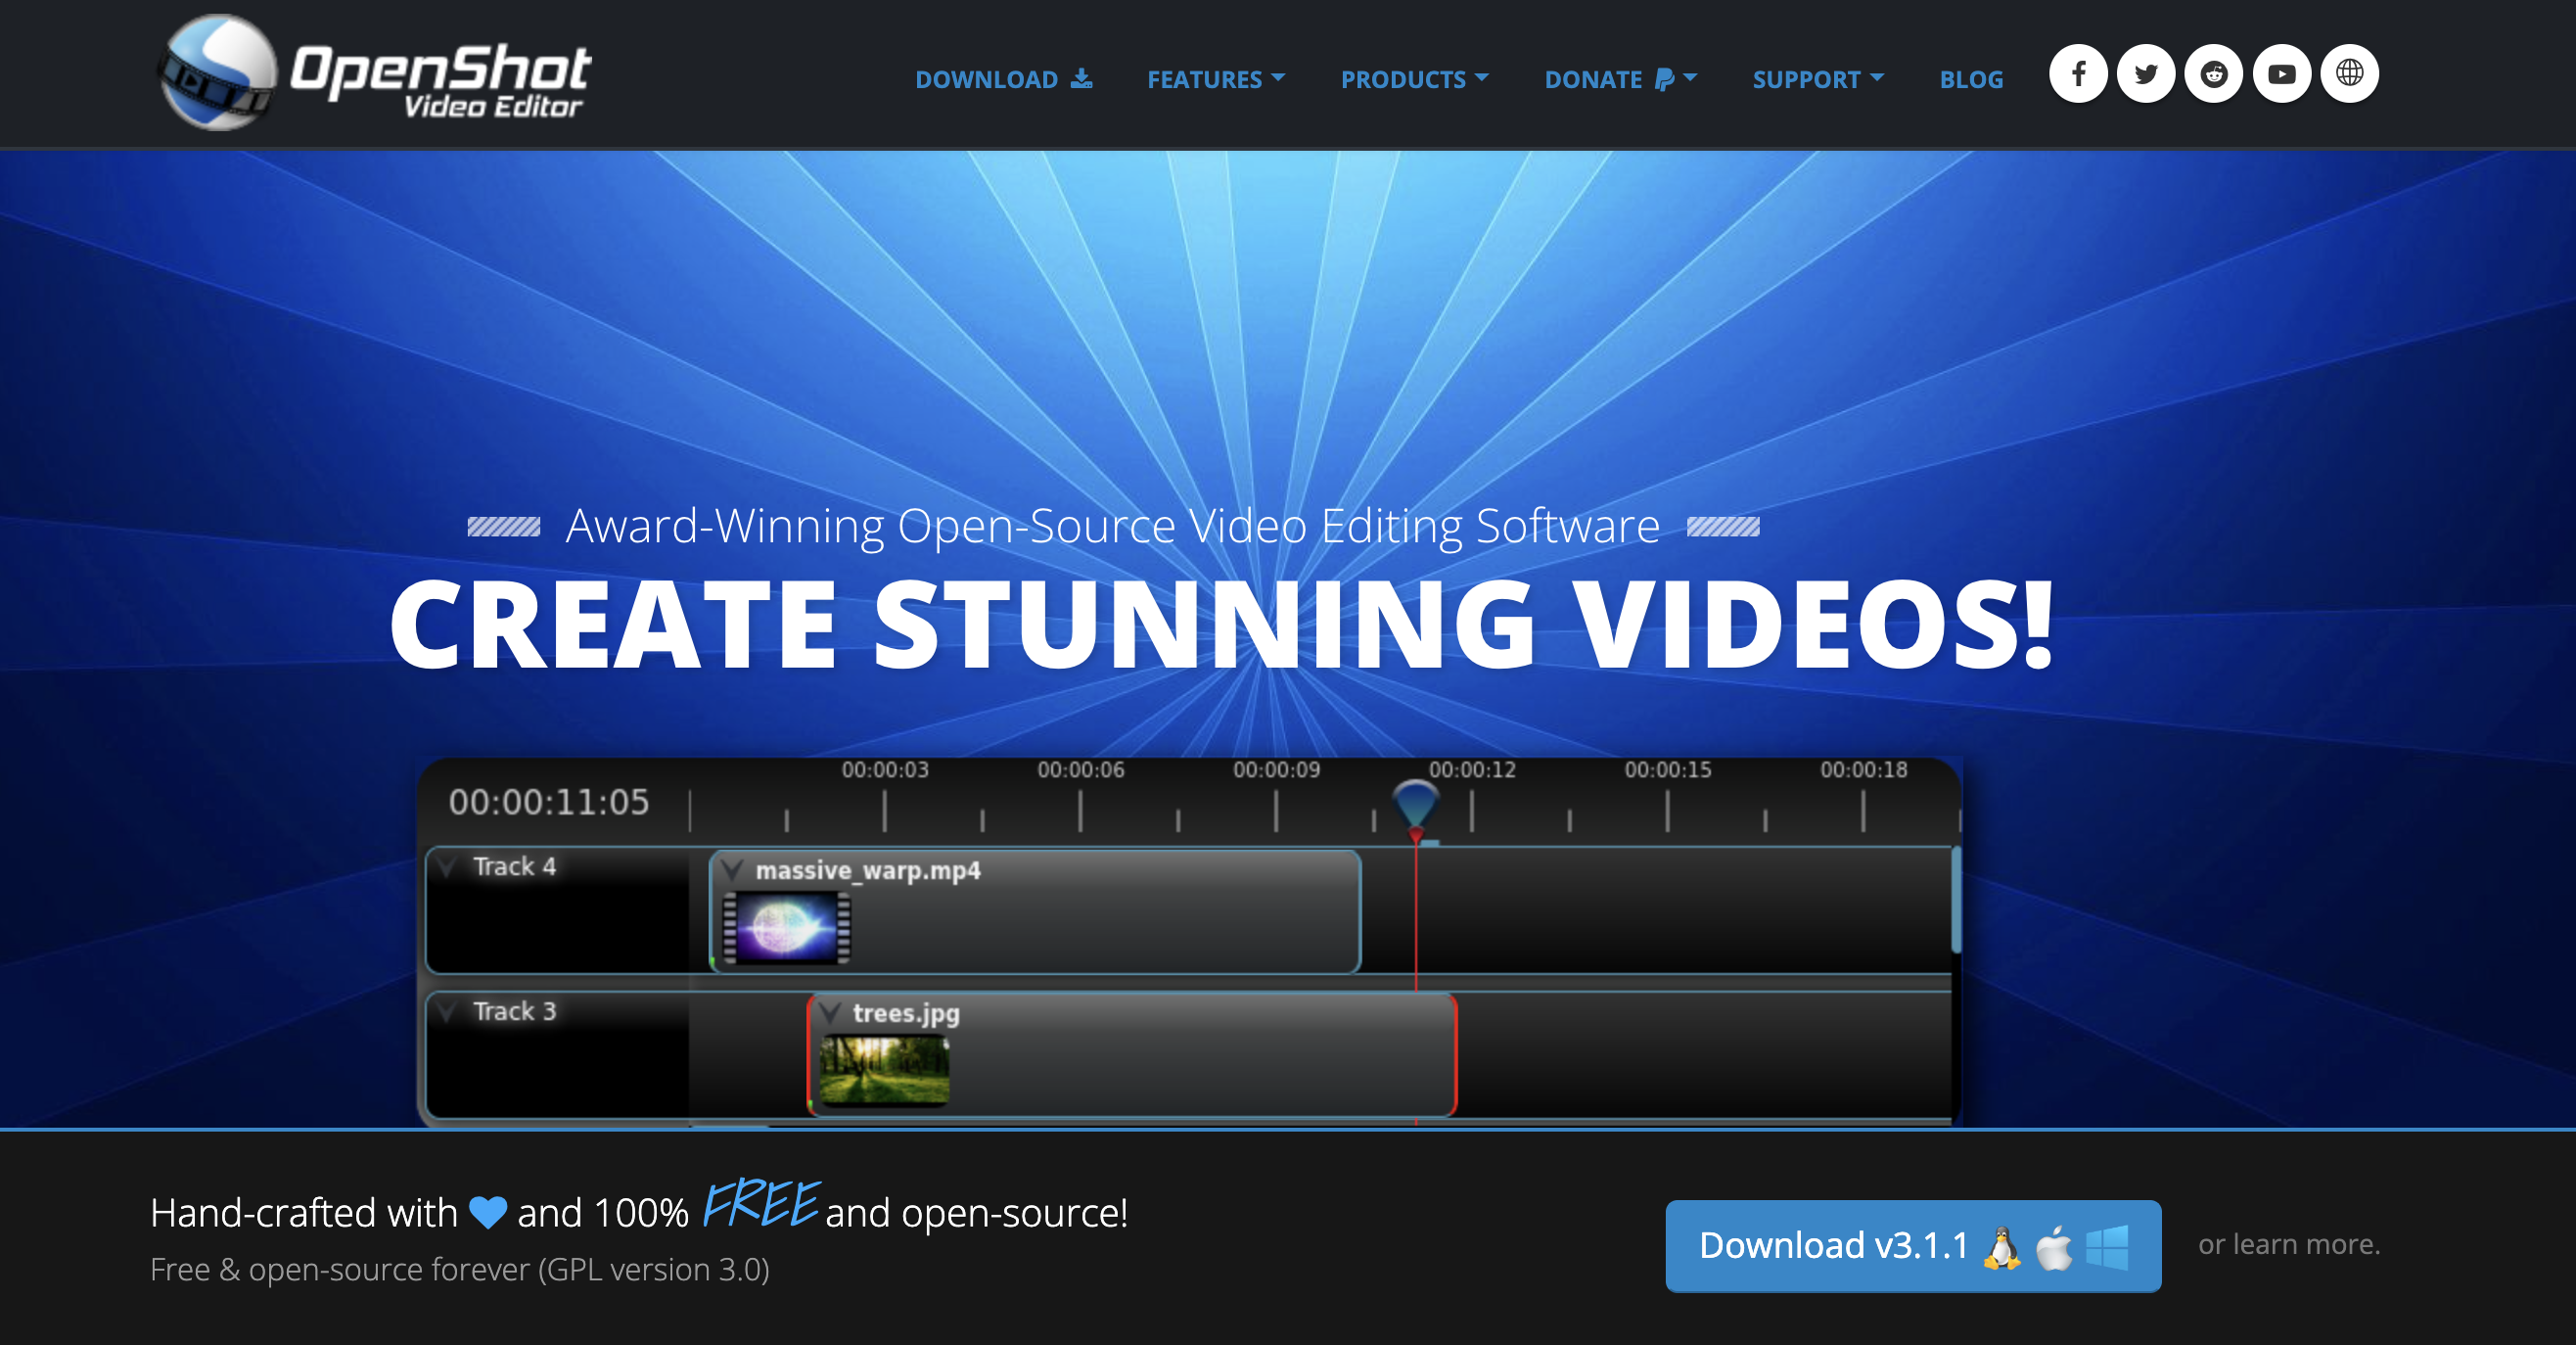Click the globe language selector icon
The height and width of the screenshot is (1345, 2576).
[2349, 74]
